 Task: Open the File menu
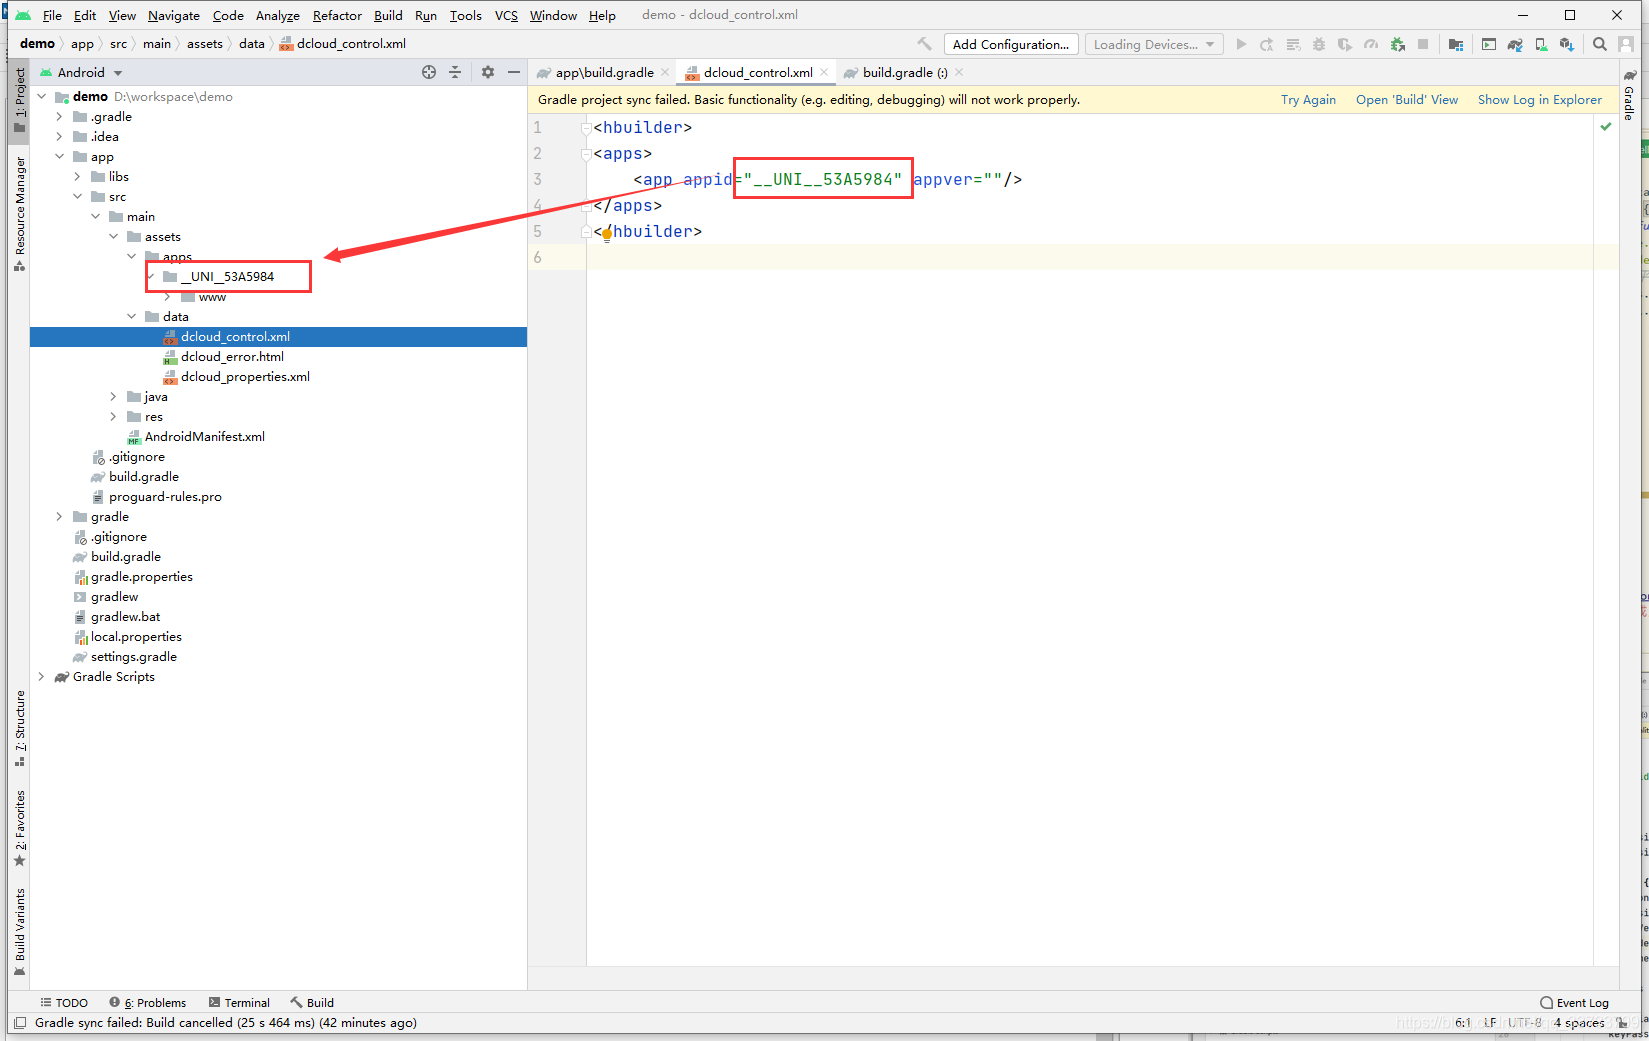(x=52, y=15)
